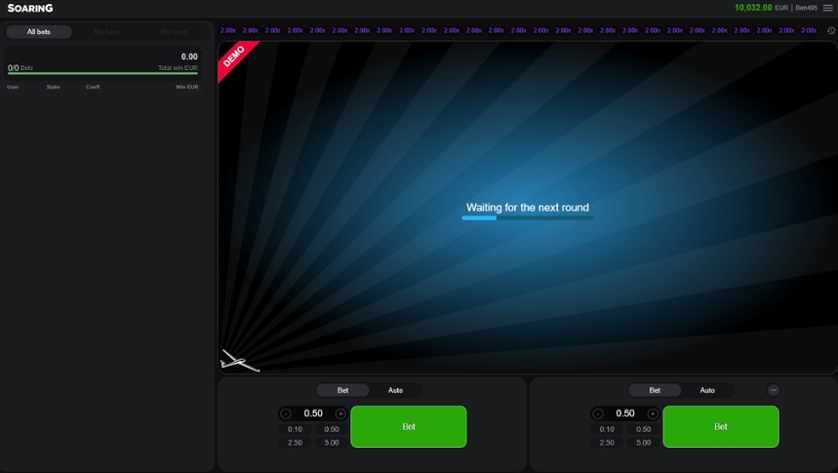
Task: Decrease stake with minus in left bet panel
Action: tap(286, 414)
